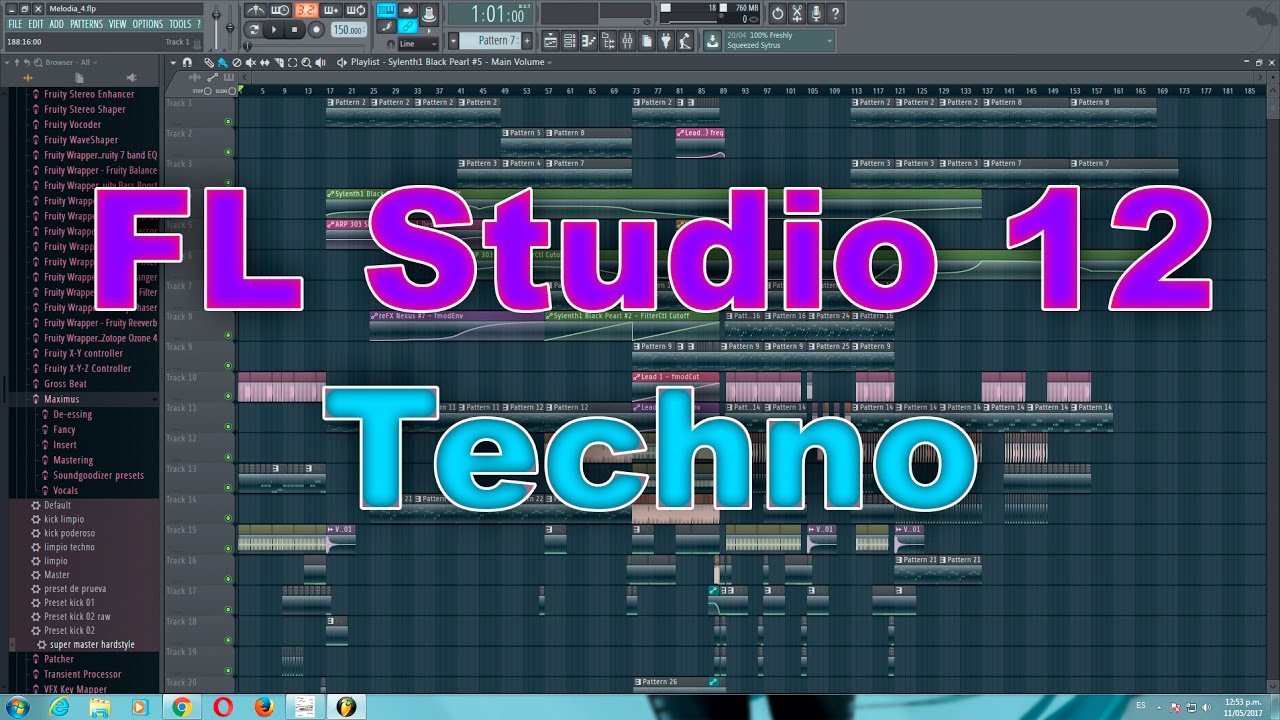Open the EDIT menu
1280x720 pixels.
click(36, 24)
